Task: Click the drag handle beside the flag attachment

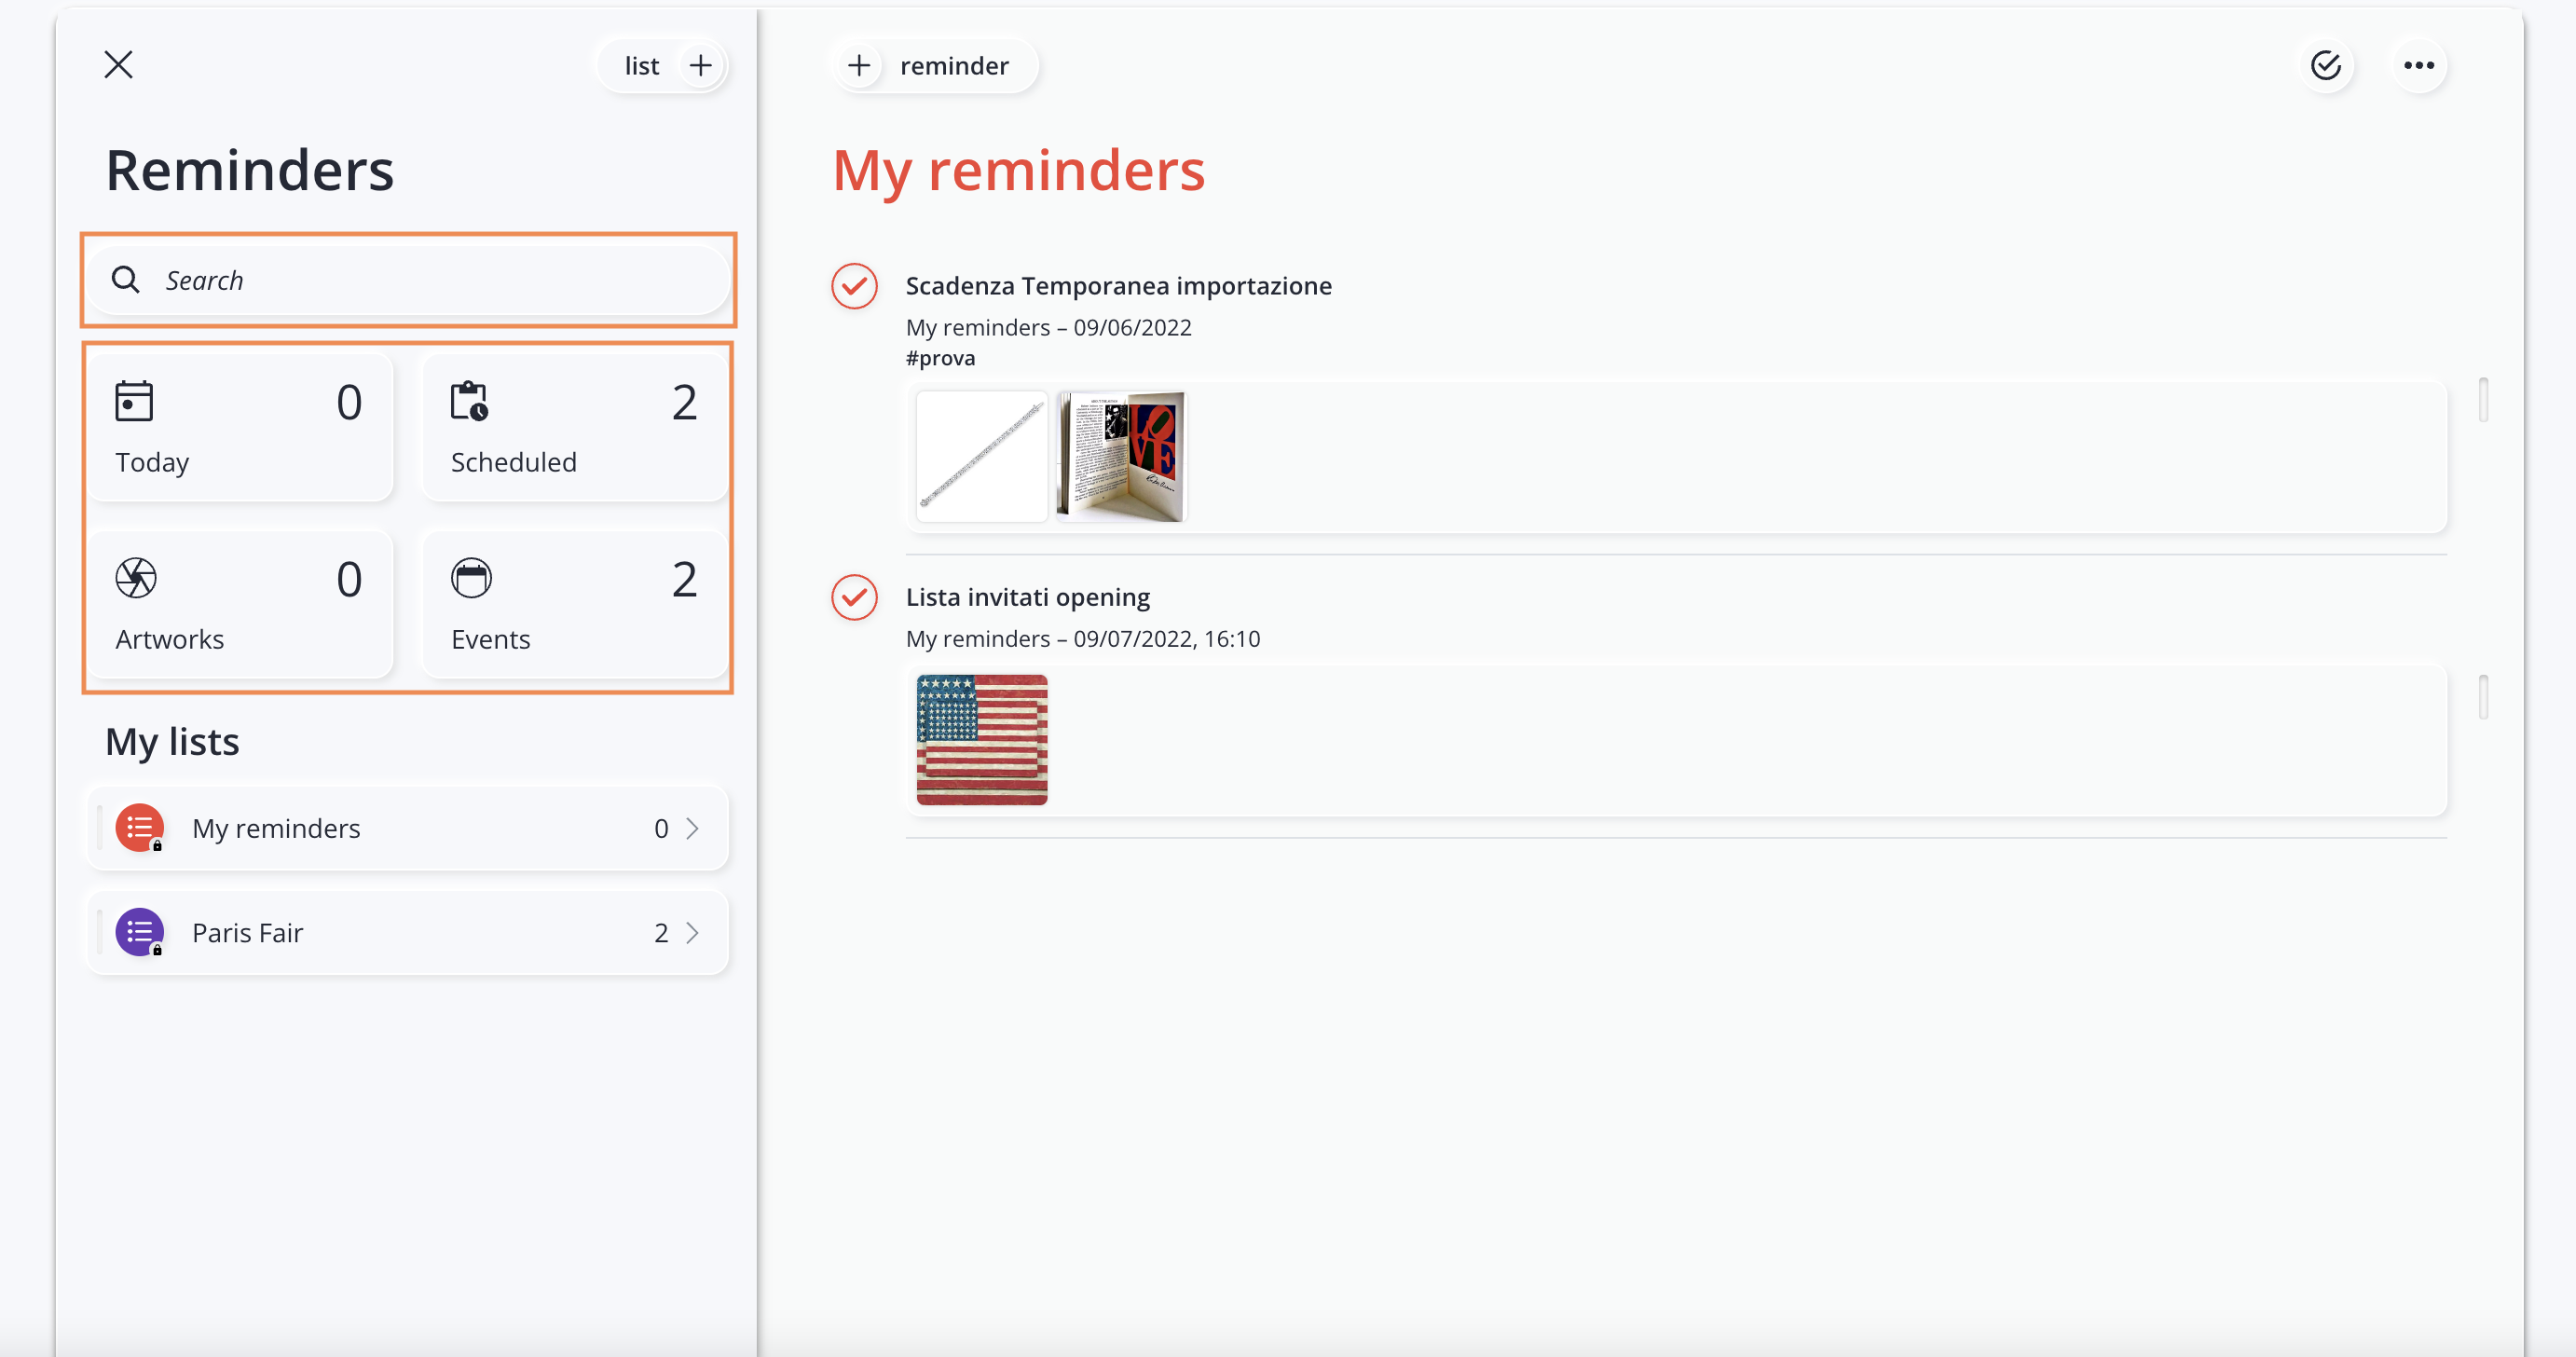Action: pyautogui.click(x=2483, y=697)
